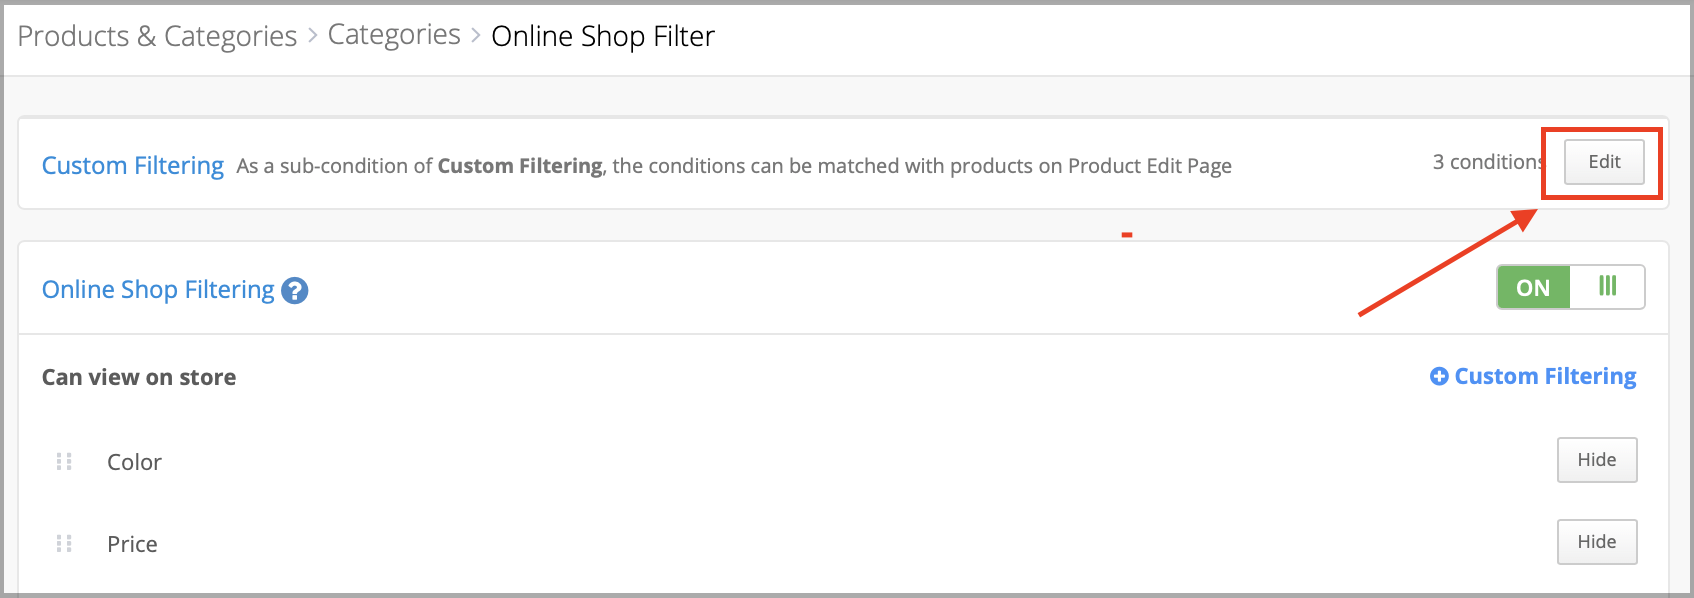Open the blue Custom Filtering section heading

(133, 165)
